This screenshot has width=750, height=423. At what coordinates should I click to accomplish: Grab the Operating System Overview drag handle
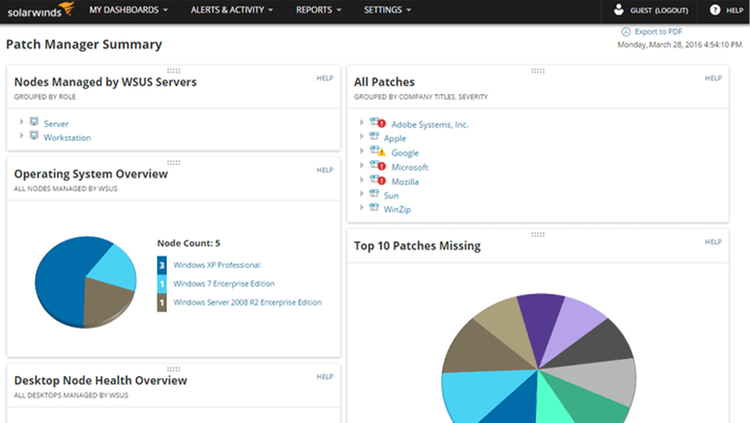174,163
